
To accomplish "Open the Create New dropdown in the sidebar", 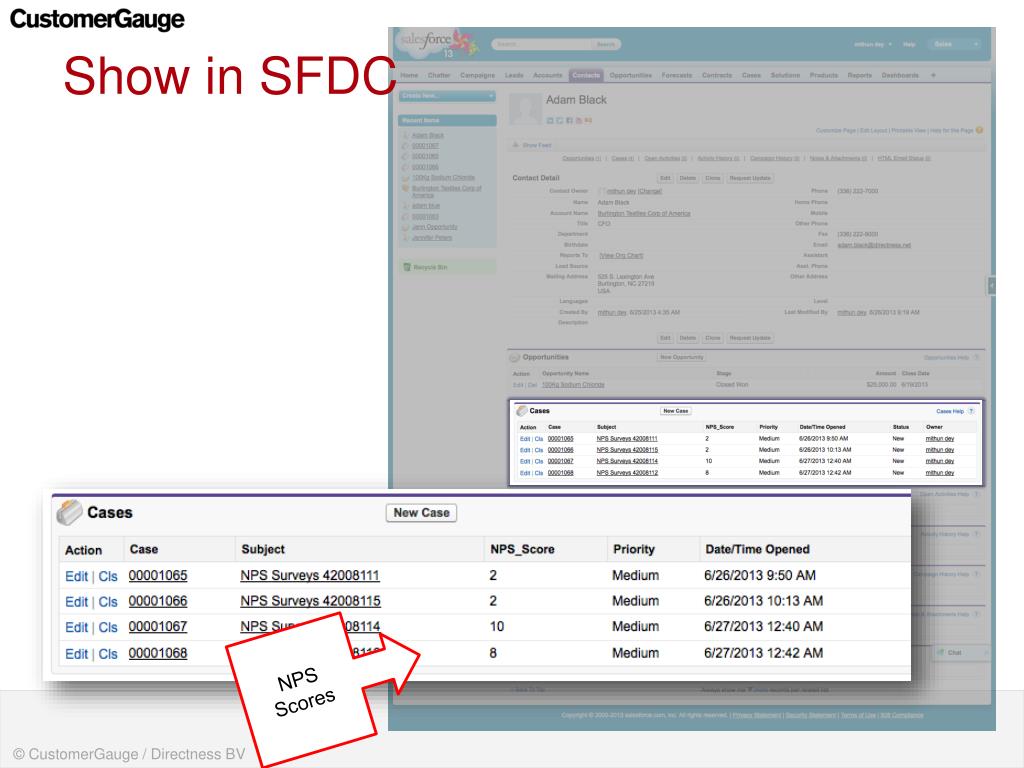I will click(x=447, y=96).
